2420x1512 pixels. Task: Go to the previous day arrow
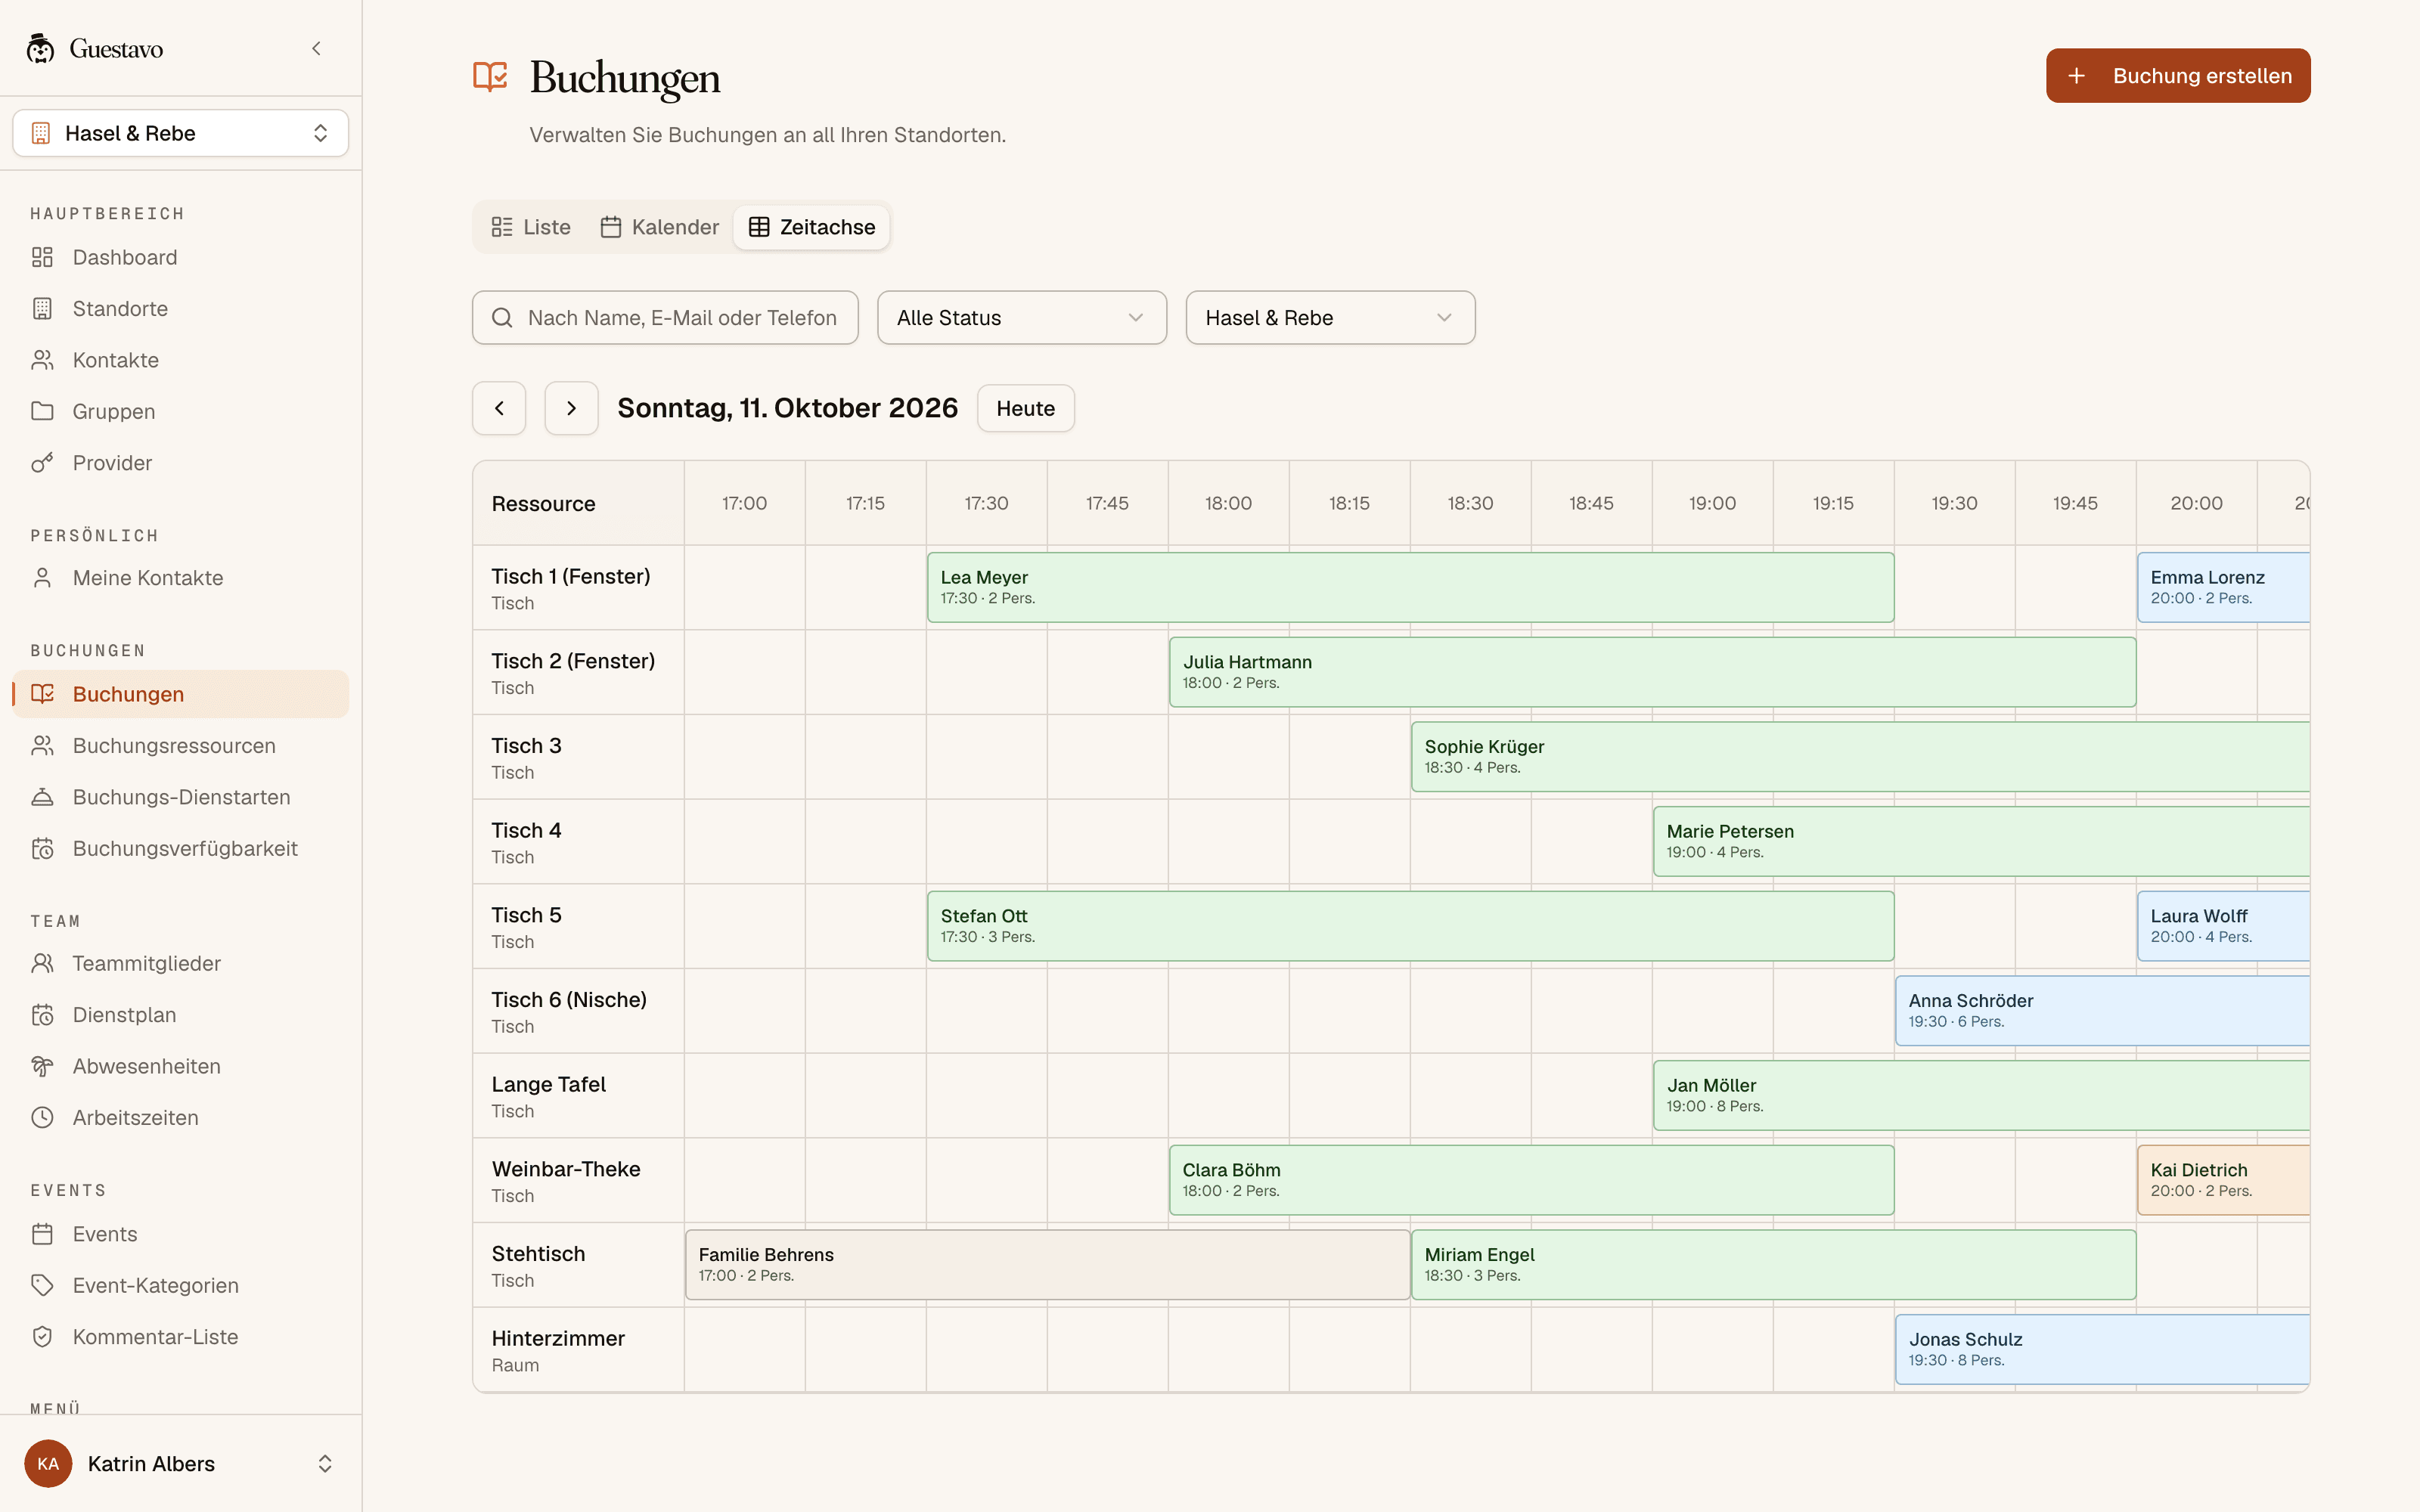pyautogui.click(x=499, y=408)
